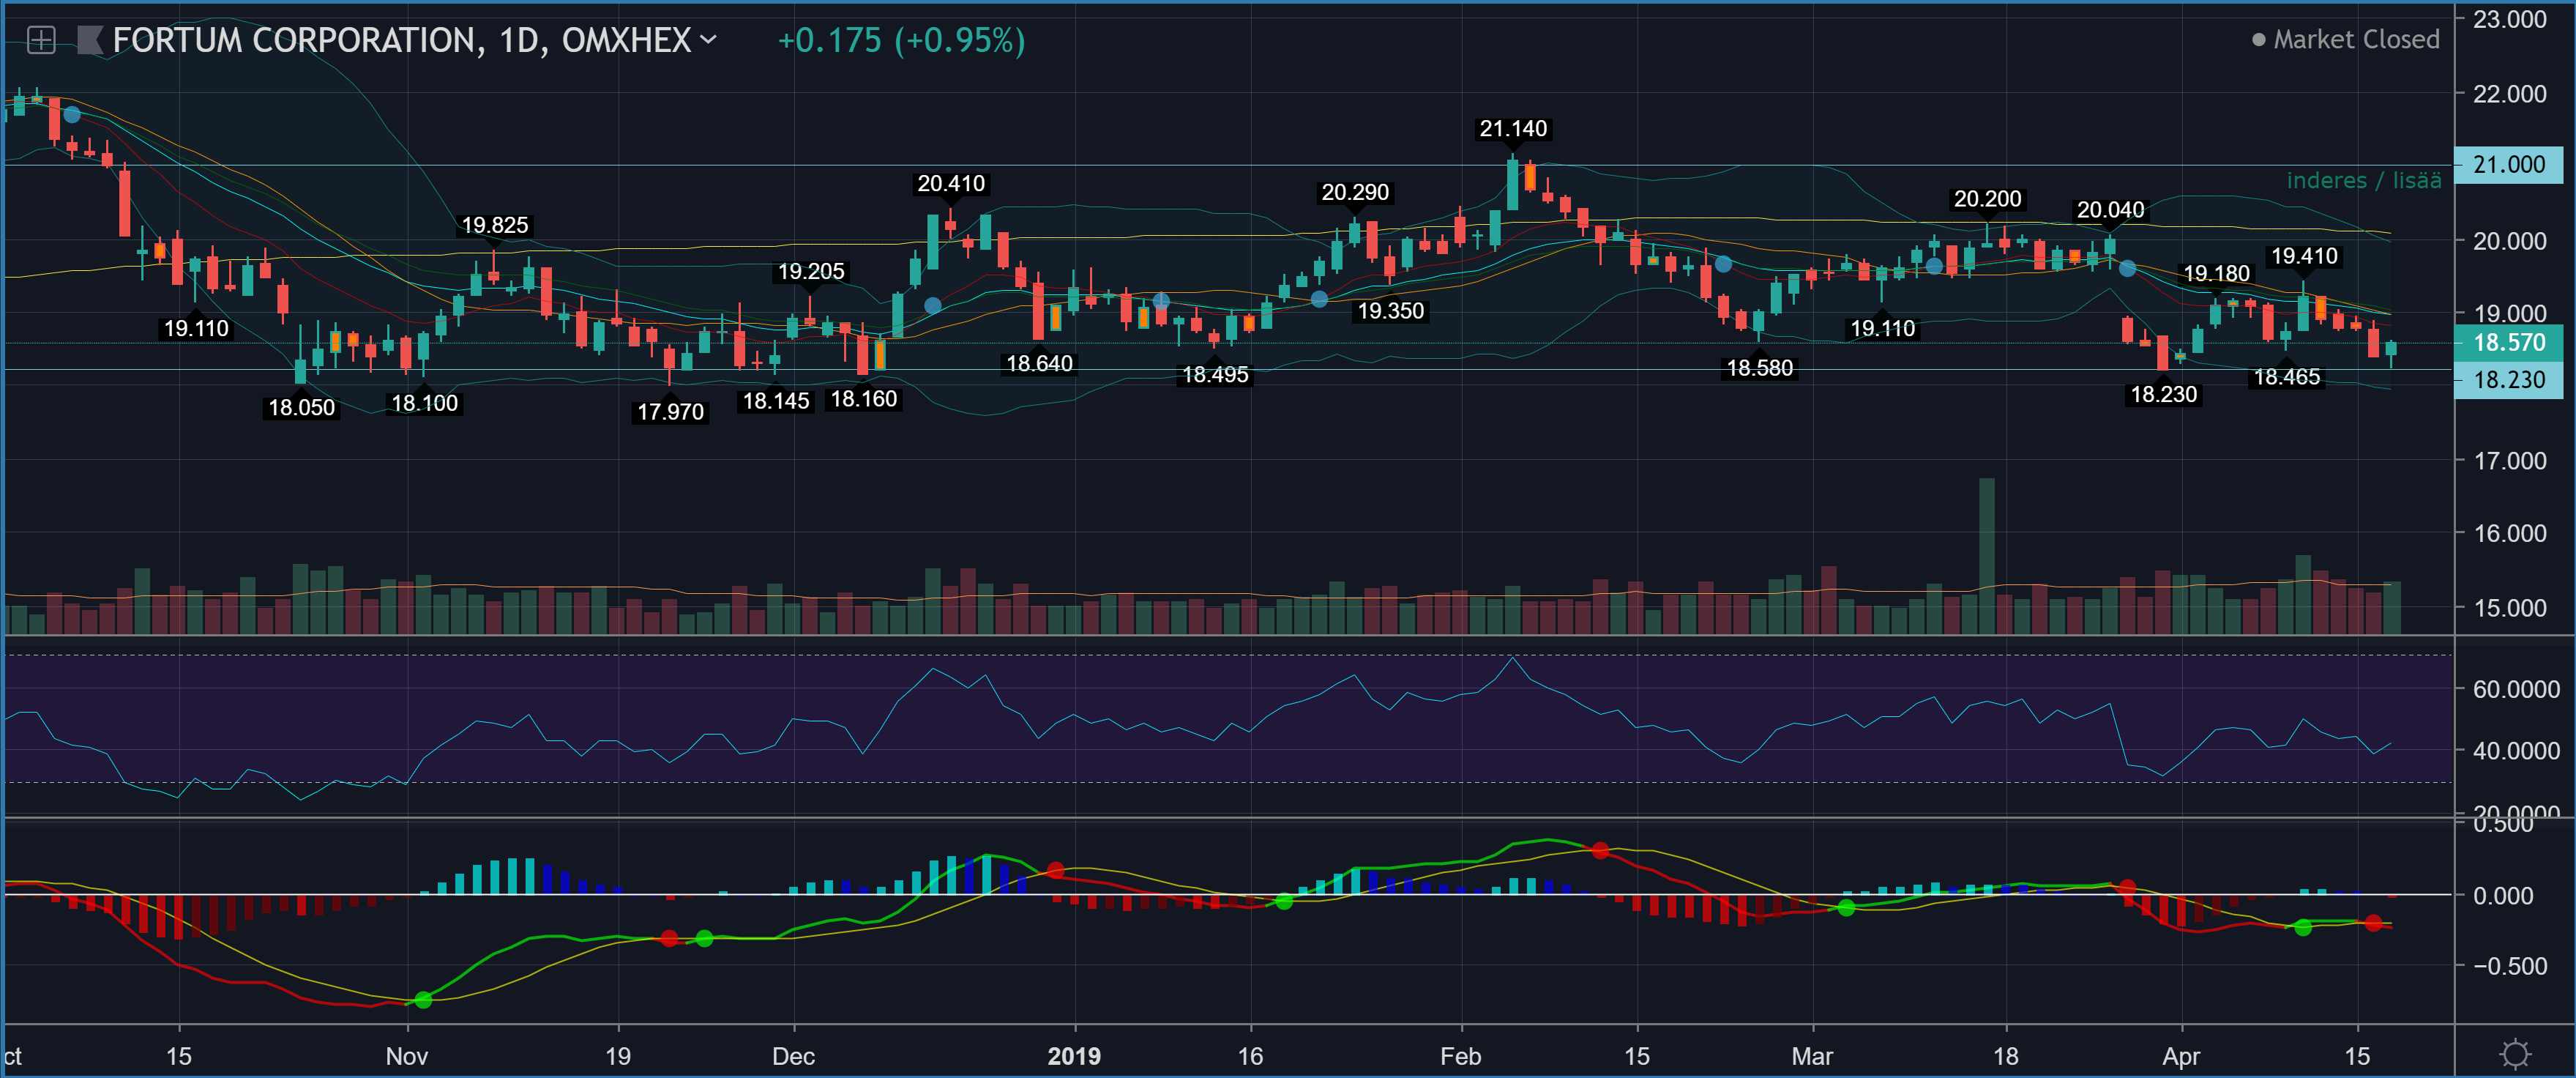Click the red MACD crossover dot in February
2576x1078 pixels.
pos(1600,850)
